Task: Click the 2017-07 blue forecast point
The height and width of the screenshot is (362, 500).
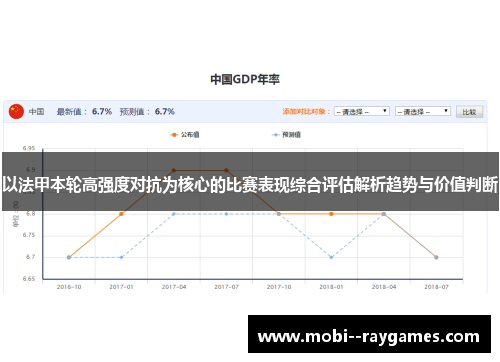Action: 226,214
